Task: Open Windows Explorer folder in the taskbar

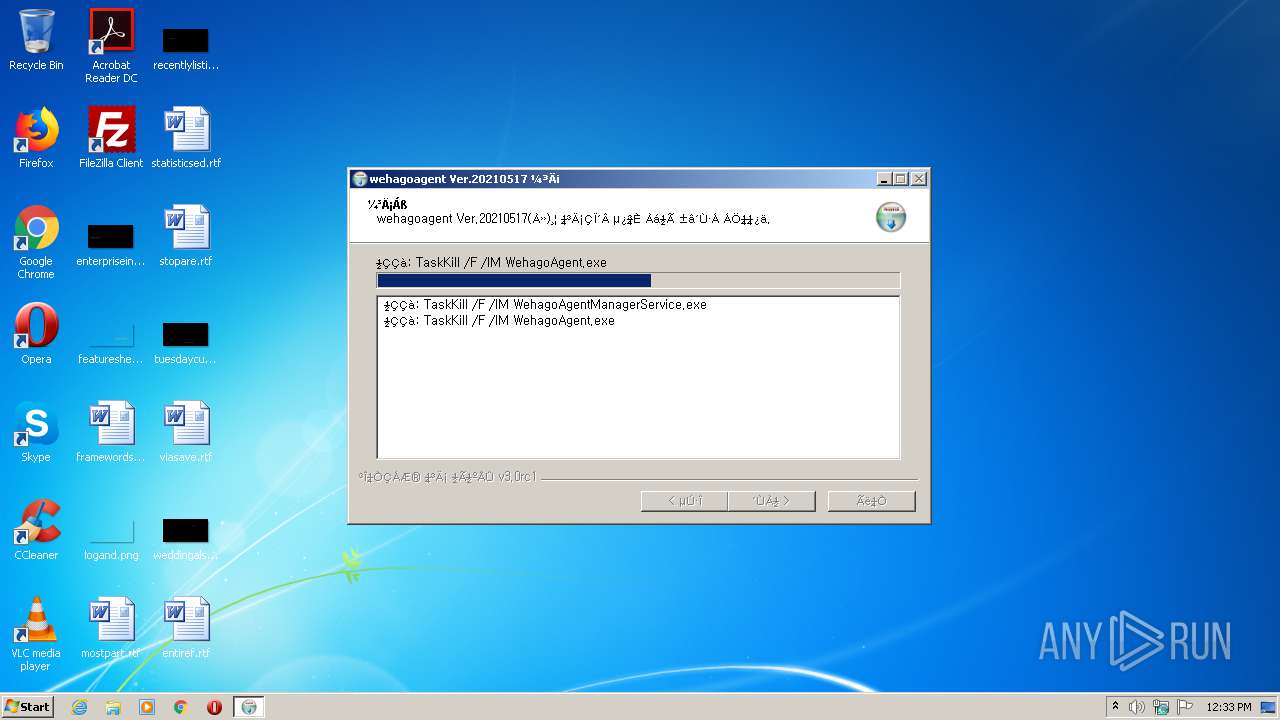Action: [113, 707]
